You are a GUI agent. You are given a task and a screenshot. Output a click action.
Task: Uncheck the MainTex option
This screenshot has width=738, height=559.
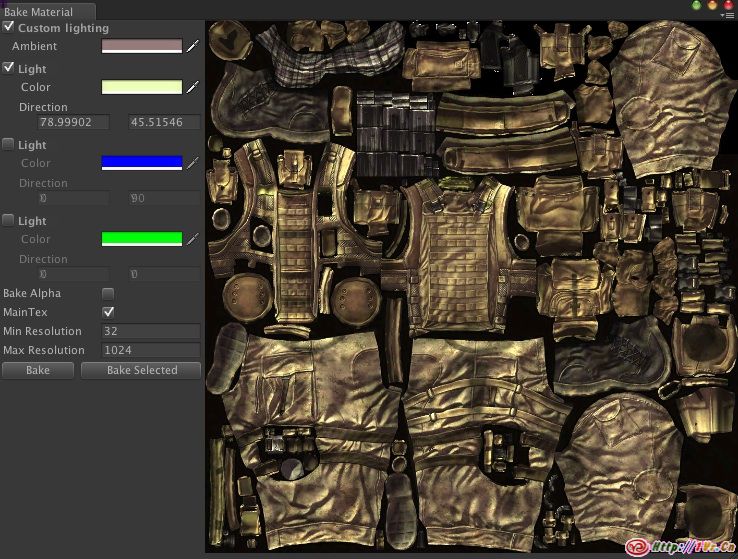108,312
